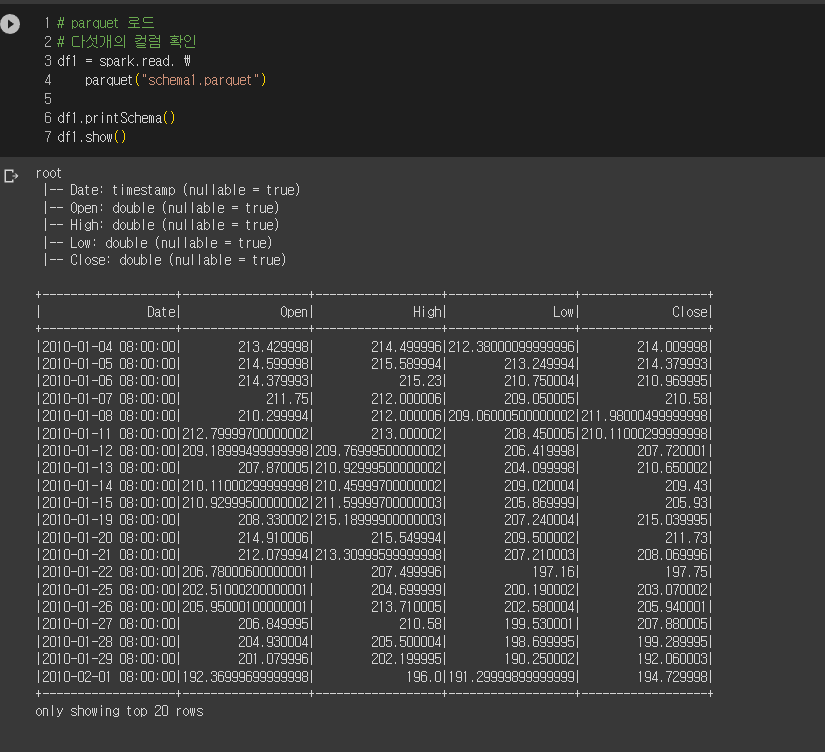Viewport: 825px width, 752px height.
Task: Click the comment '# parquet 로드' line
Action: click(x=105, y=23)
